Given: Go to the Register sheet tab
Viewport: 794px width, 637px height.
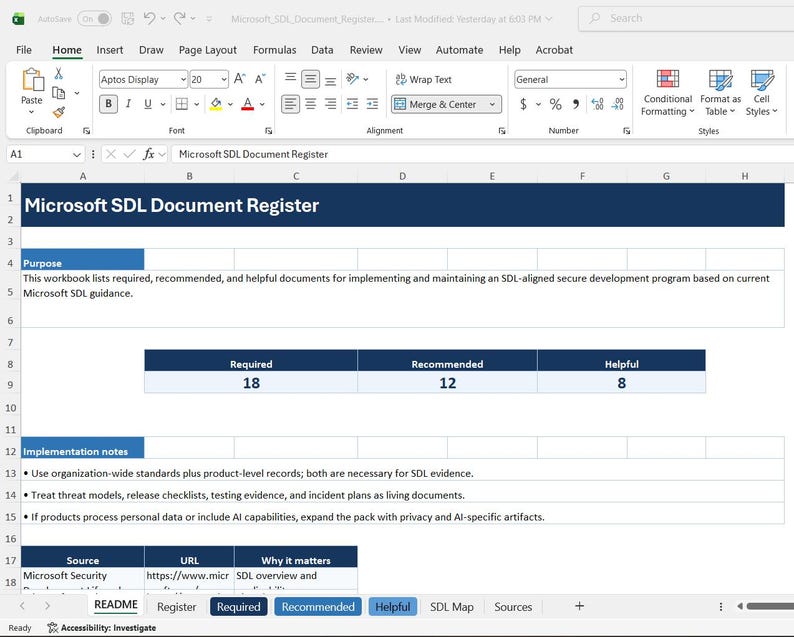Looking at the screenshot, I should point(176,607).
